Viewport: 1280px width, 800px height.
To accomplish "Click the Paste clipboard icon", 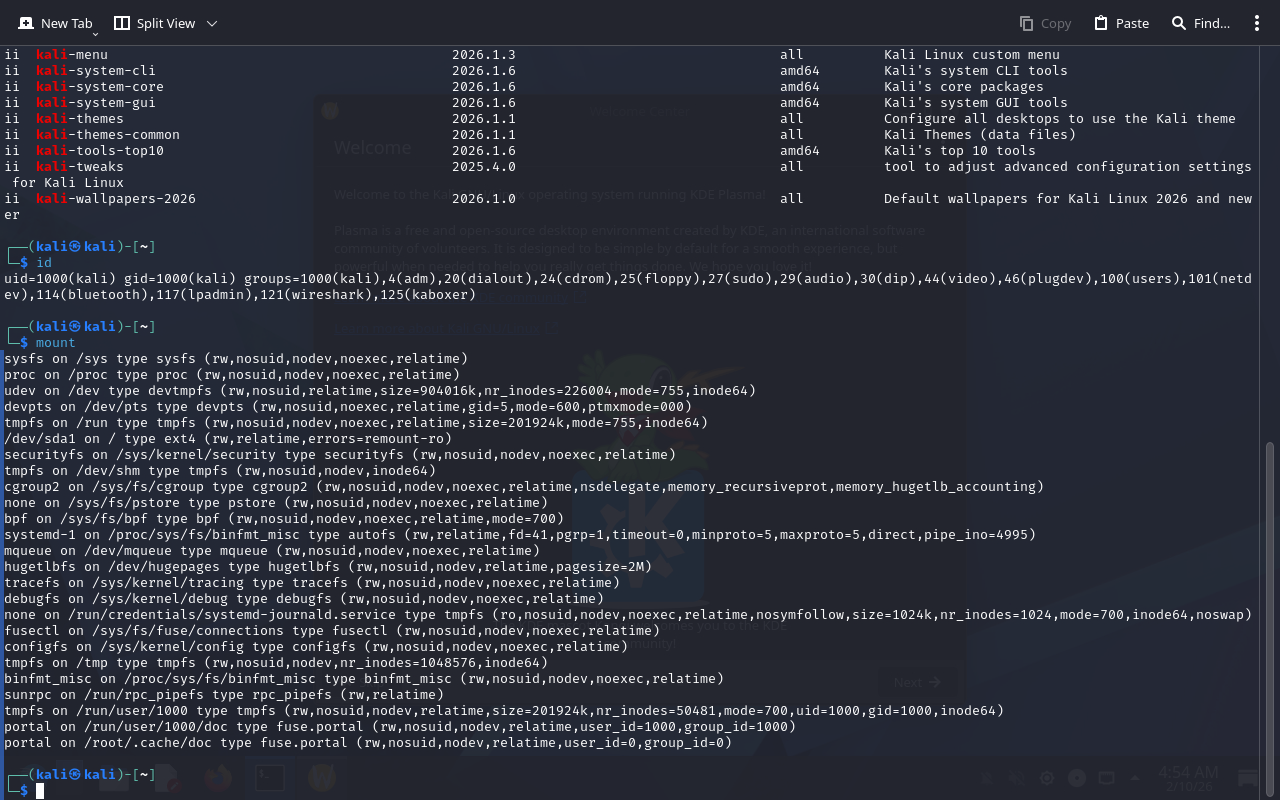I will tap(1101, 23).
